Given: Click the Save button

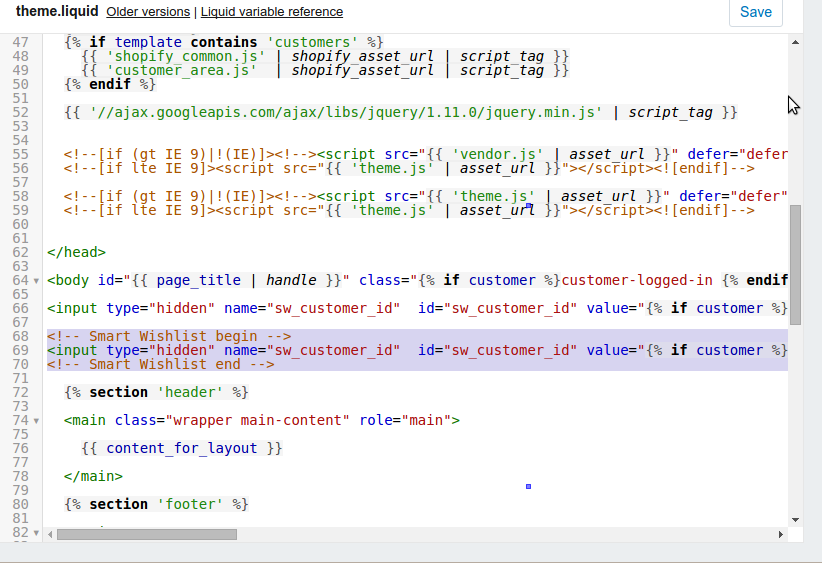Looking at the screenshot, I should (x=755, y=12).
